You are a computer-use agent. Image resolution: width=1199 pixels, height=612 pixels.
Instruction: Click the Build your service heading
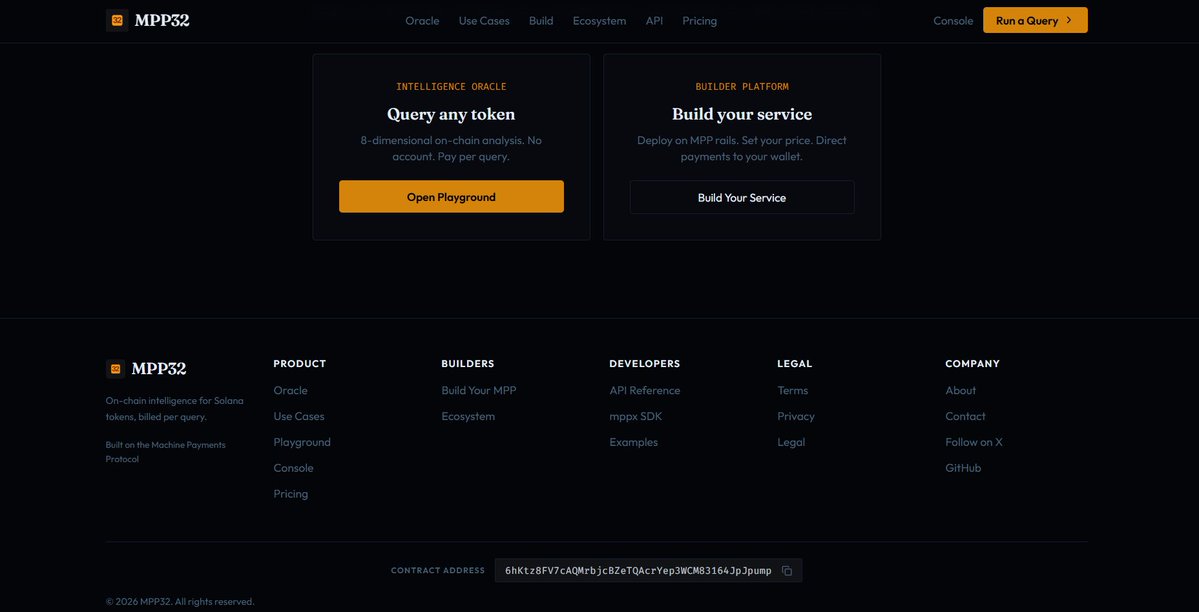tap(742, 114)
